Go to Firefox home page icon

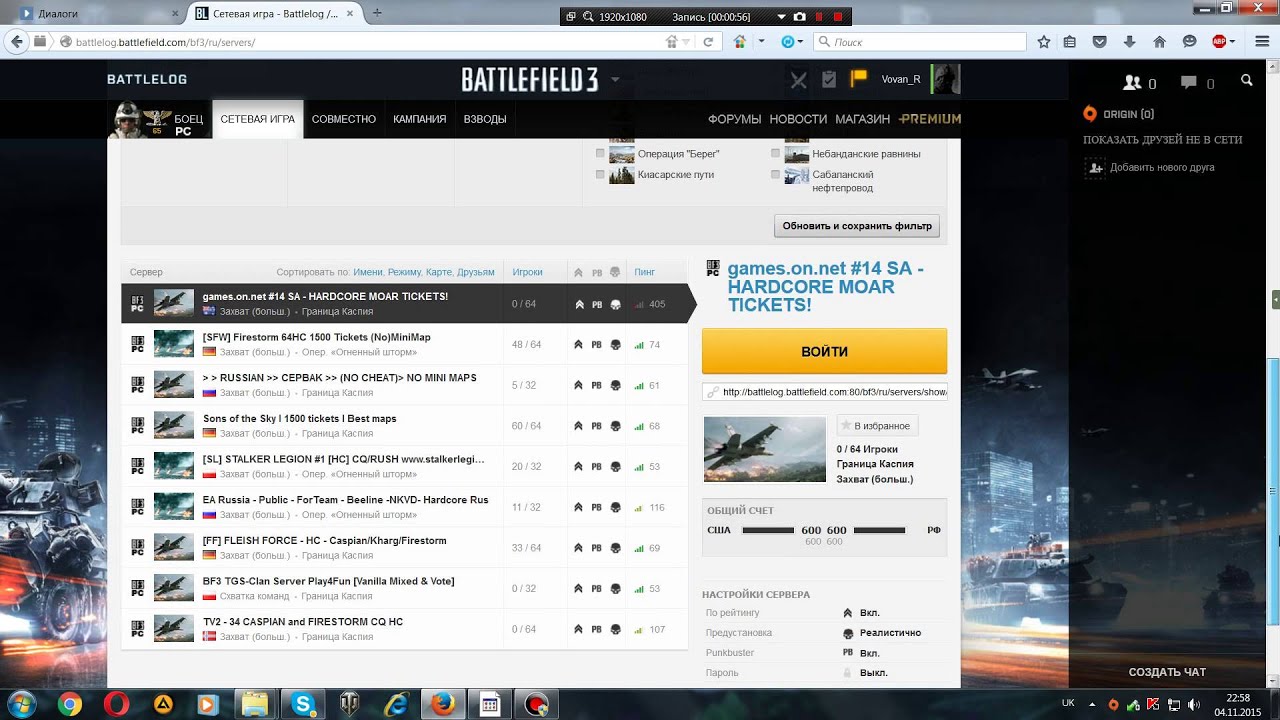tap(1159, 42)
